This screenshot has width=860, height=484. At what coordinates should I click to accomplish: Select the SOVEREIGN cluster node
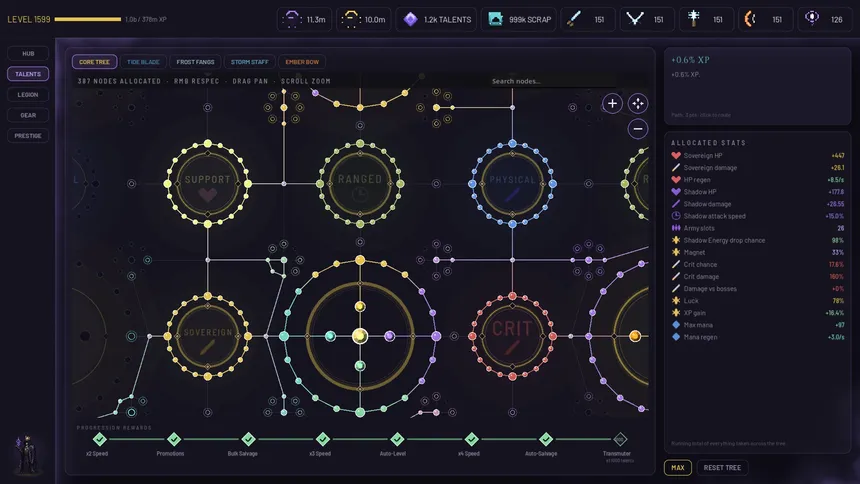(x=207, y=336)
